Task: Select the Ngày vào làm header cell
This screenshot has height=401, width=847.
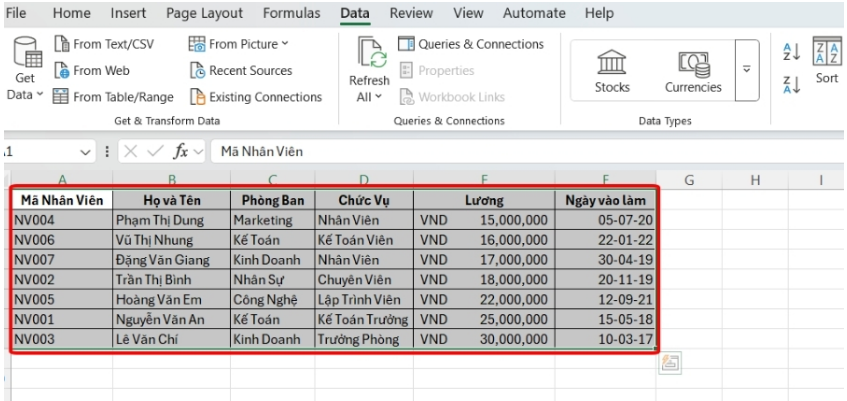Action: click(x=606, y=200)
